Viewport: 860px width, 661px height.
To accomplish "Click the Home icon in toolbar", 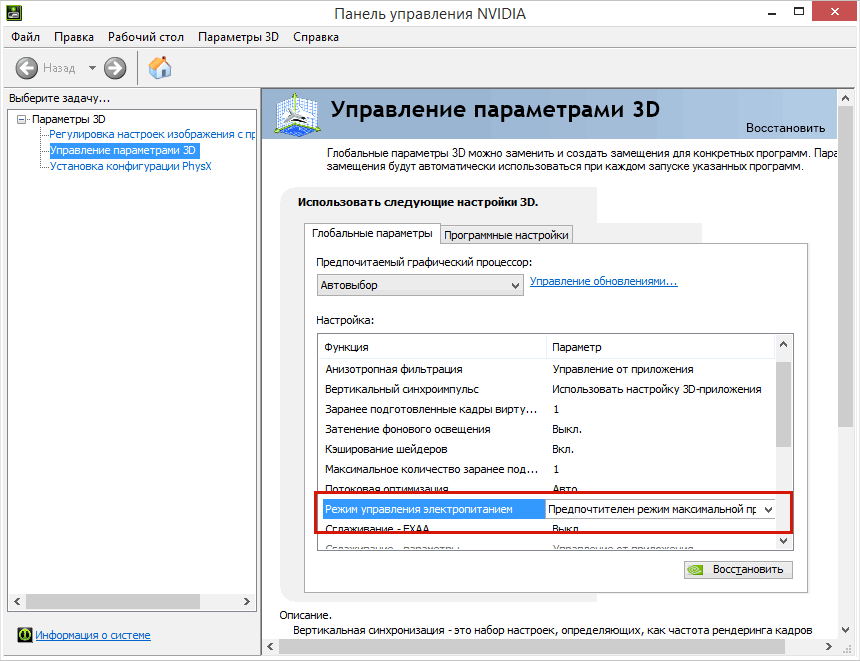I will (159, 68).
